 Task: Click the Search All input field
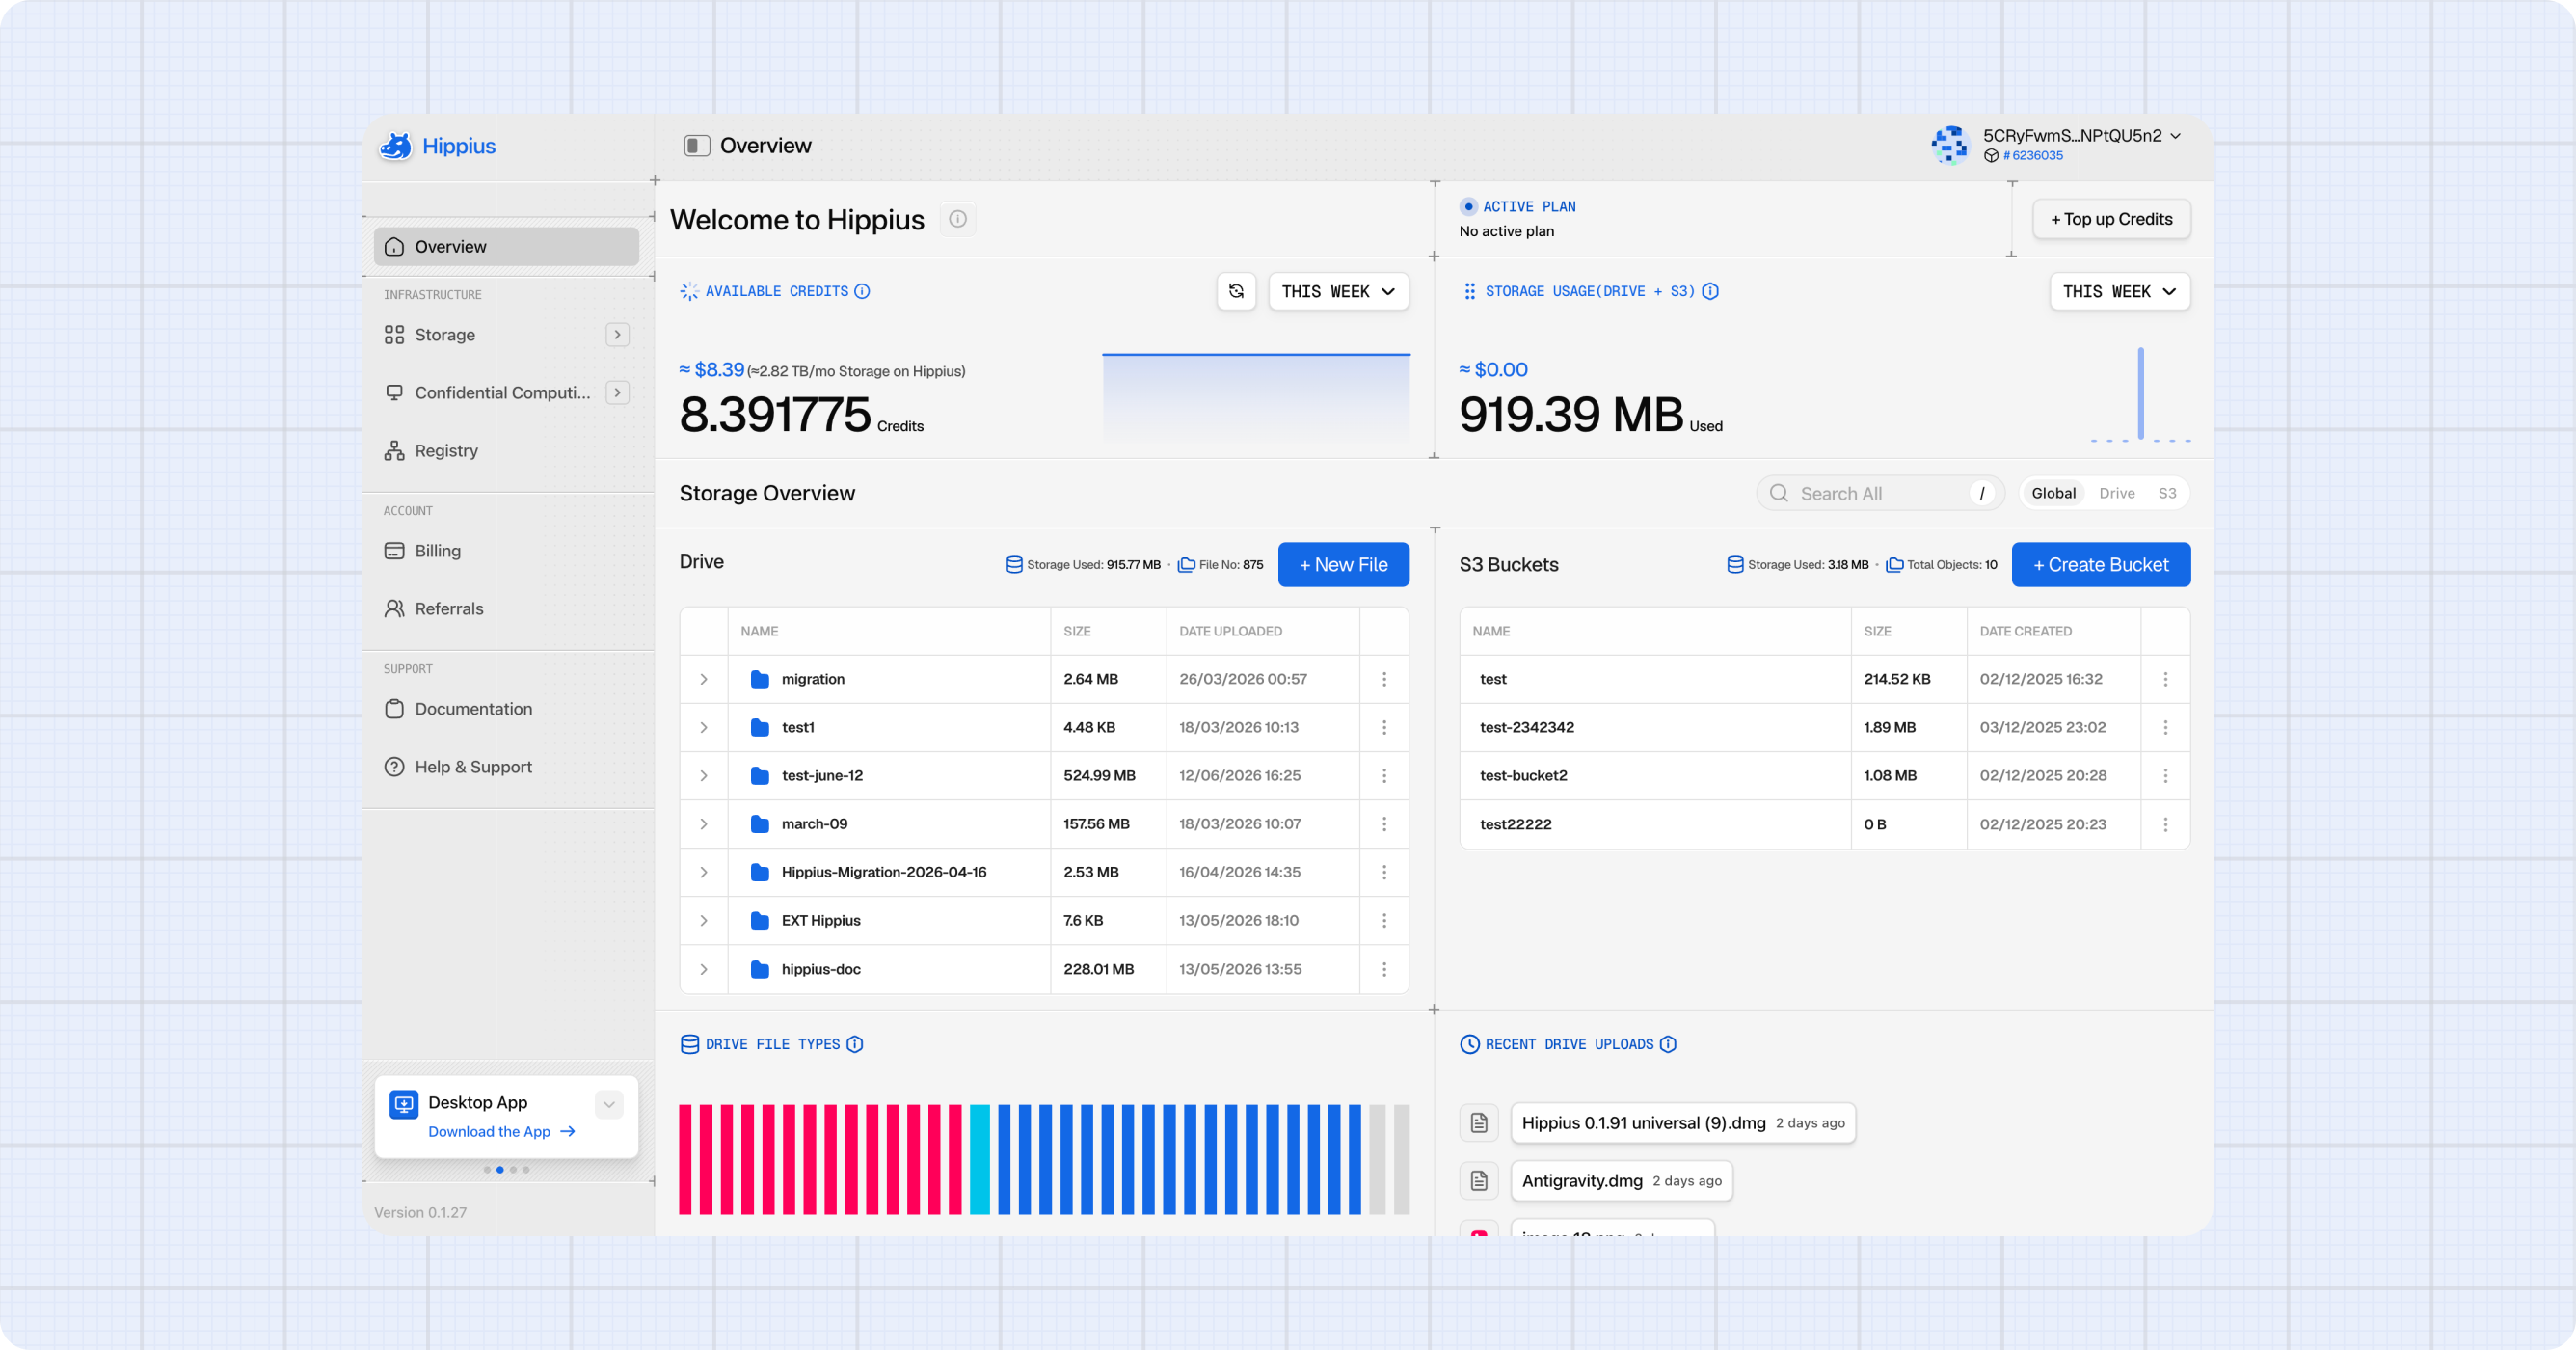click(x=1880, y=493)
